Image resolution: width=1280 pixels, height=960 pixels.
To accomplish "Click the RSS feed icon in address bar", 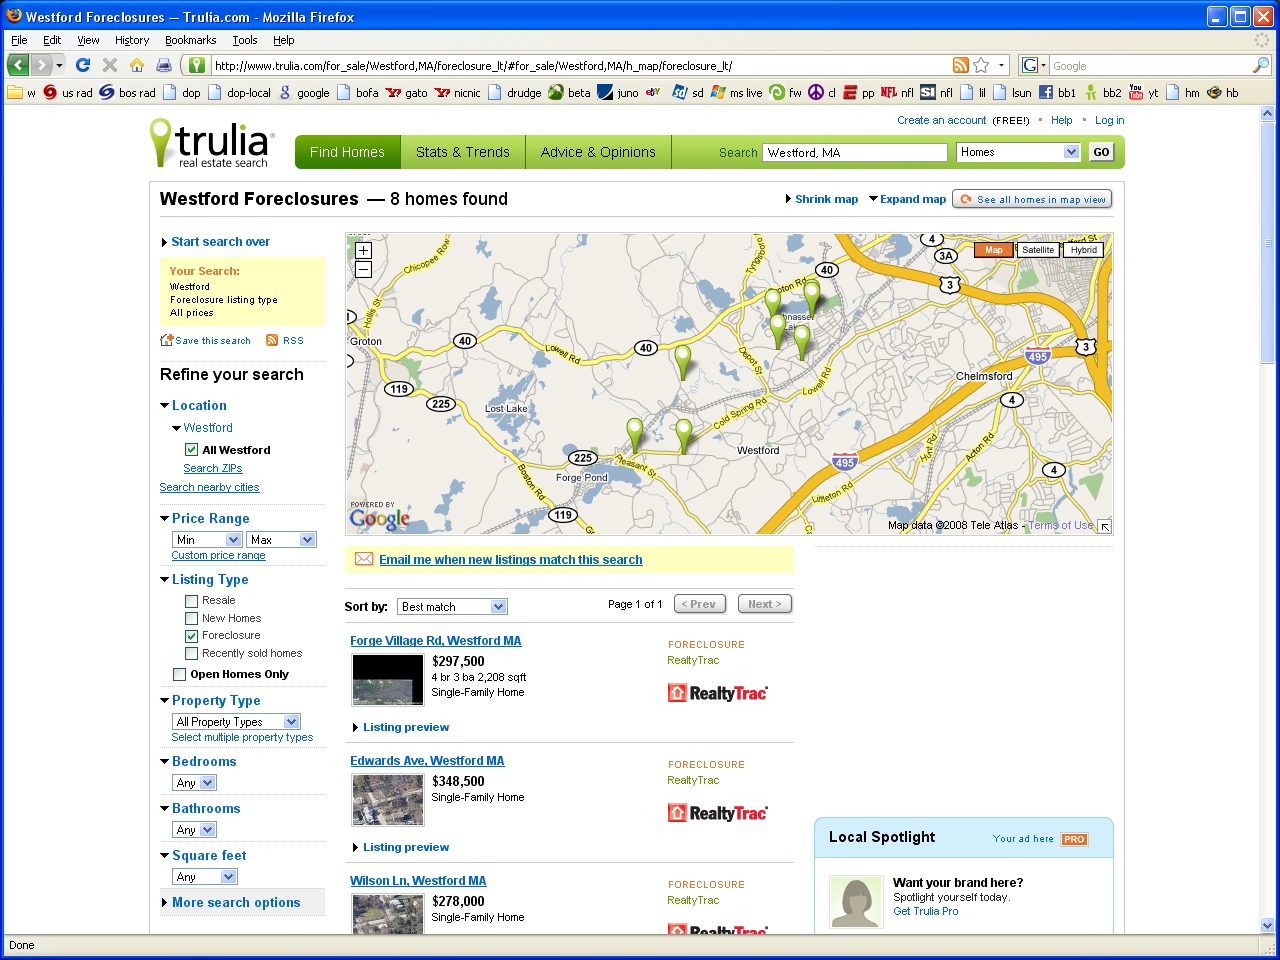I will (x=960, y=65).
